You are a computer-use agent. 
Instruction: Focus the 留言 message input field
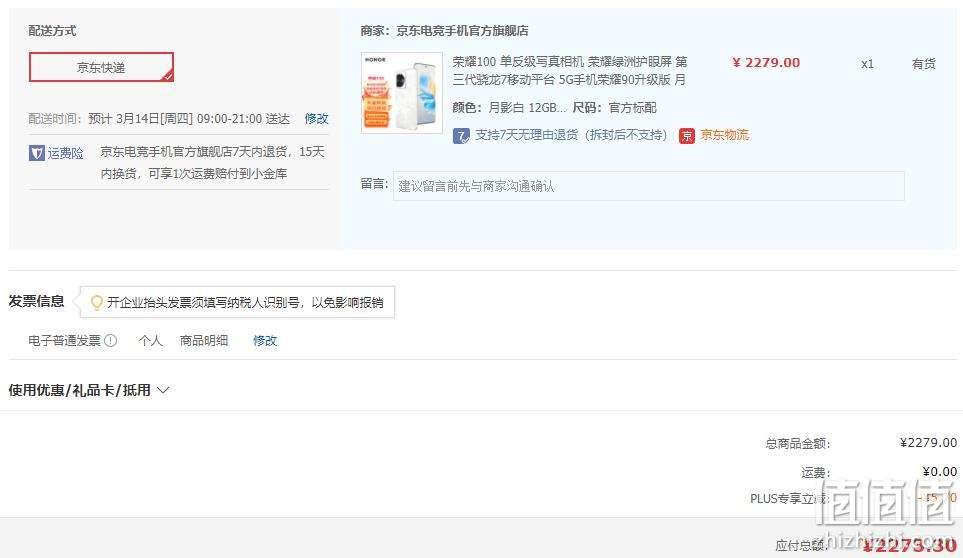[649, 186]
